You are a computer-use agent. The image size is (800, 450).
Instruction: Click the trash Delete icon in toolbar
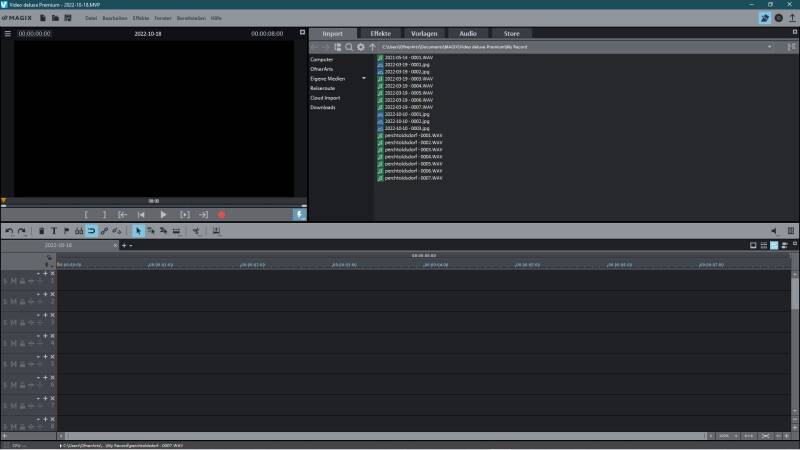41,231
